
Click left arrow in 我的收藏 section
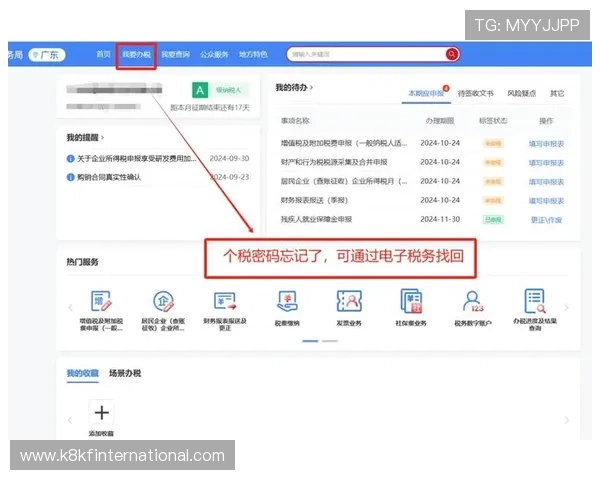tap(70, 420)
